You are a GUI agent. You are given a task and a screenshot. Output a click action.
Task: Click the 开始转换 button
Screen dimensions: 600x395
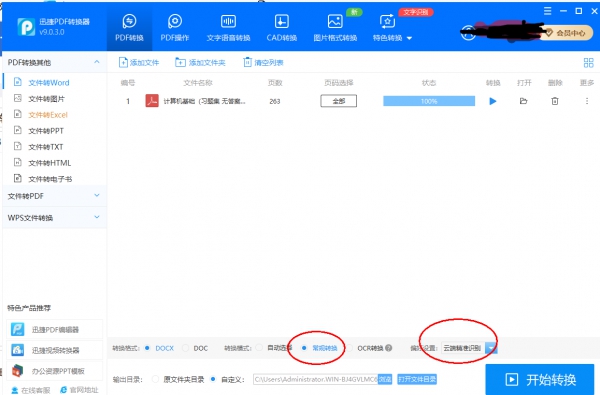540,380
